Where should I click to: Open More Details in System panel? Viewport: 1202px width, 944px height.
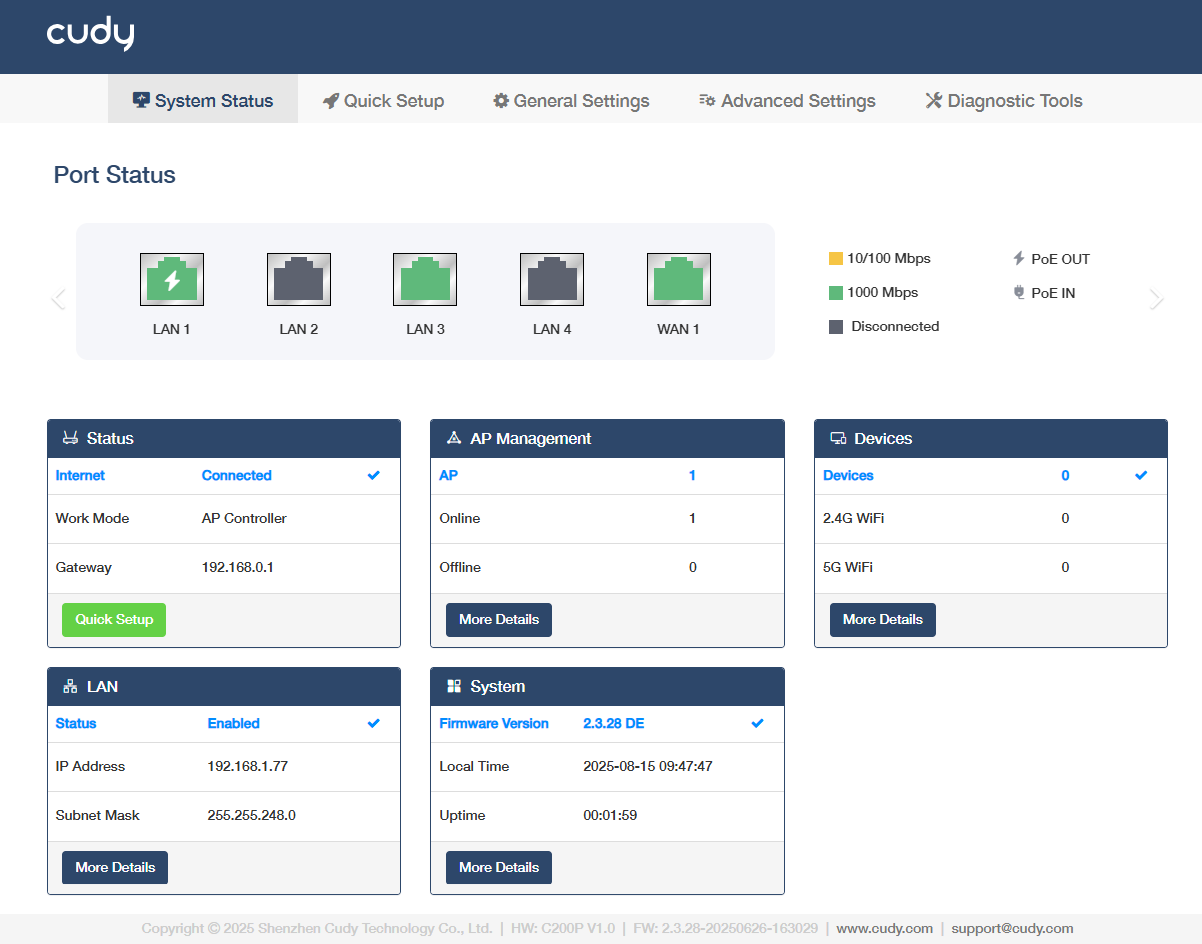[x=499, y=868]
